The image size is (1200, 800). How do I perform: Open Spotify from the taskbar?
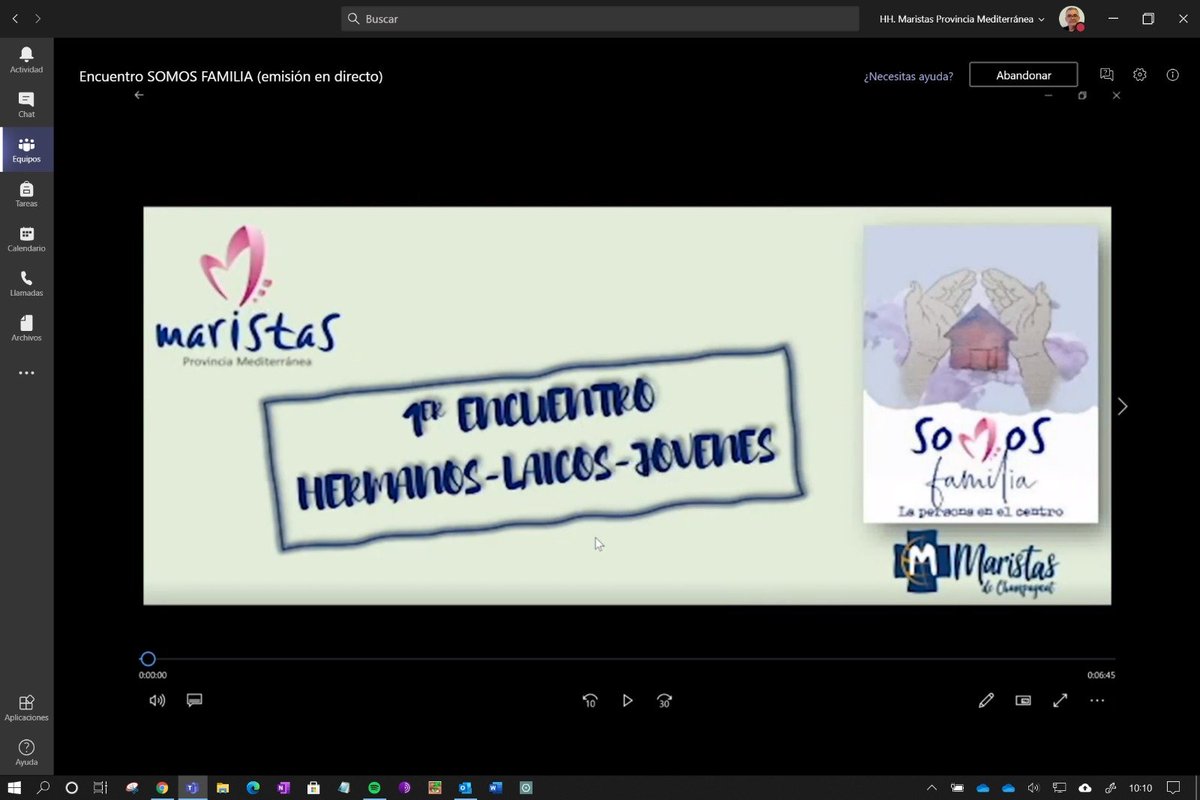374,787
